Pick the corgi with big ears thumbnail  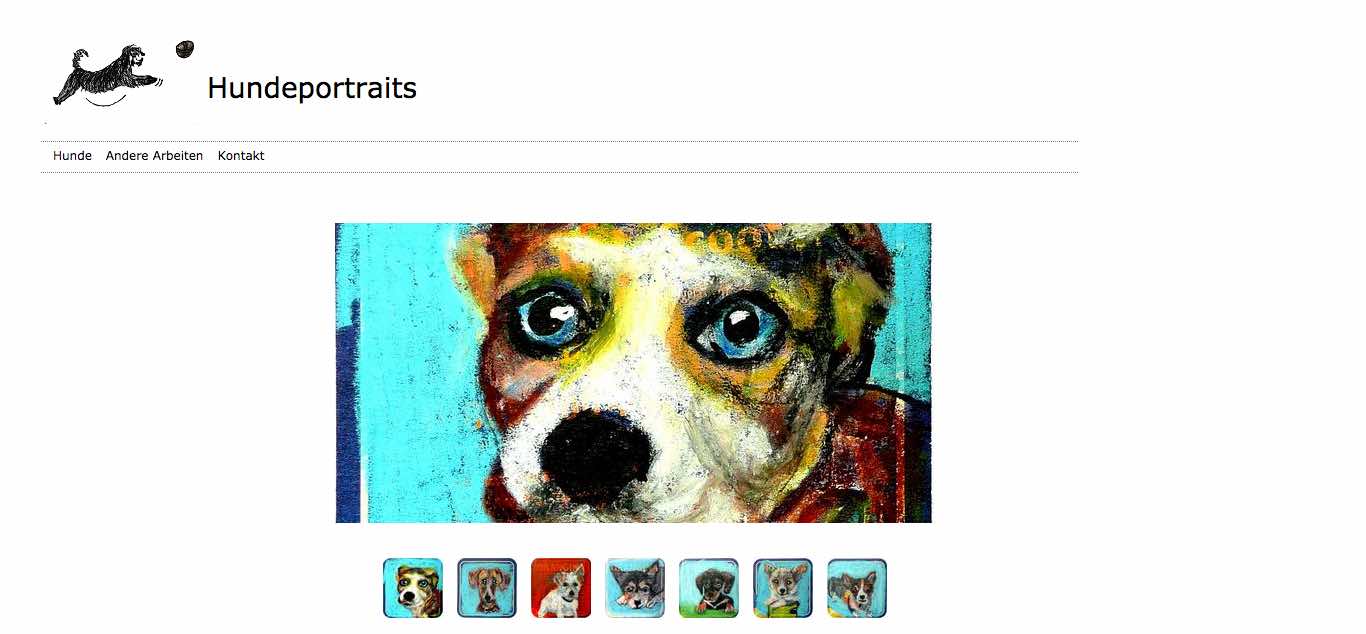tap(783, 588)
